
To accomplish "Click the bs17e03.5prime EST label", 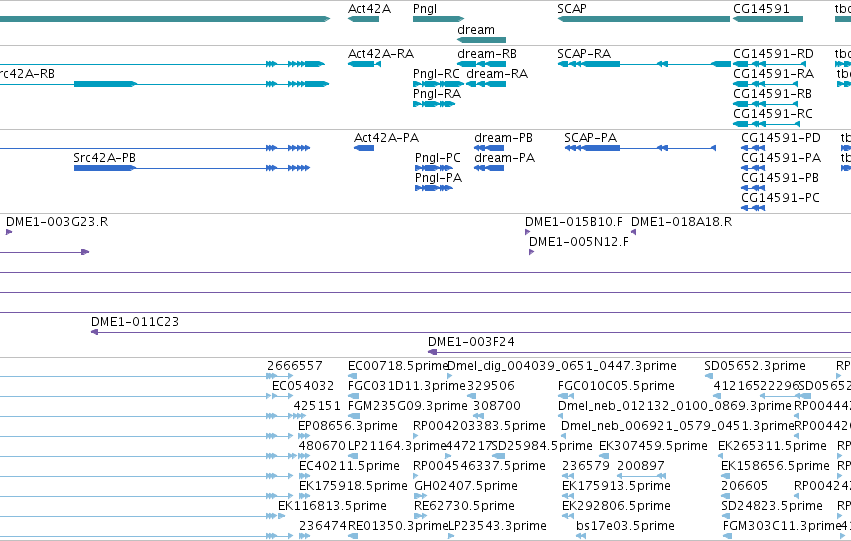I will 625,526.
